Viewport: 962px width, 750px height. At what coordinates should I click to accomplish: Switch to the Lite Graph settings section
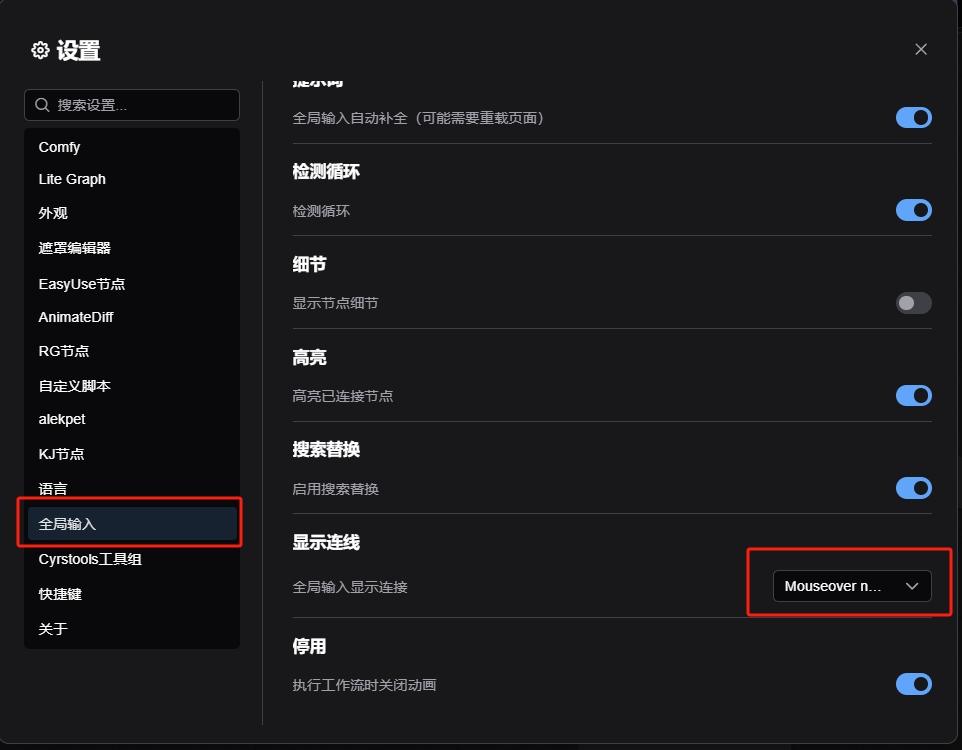coord(71,179)
